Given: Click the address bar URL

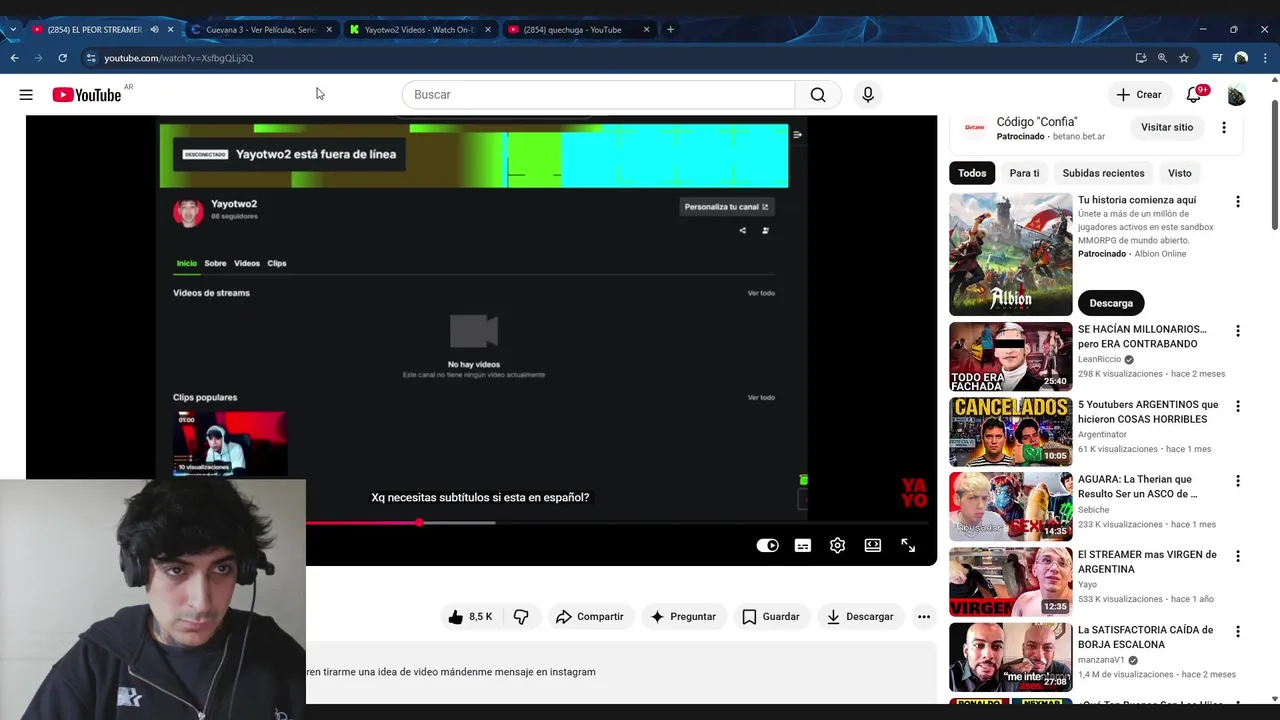Looking at the screenshot, I should click(x=179, y=58).
